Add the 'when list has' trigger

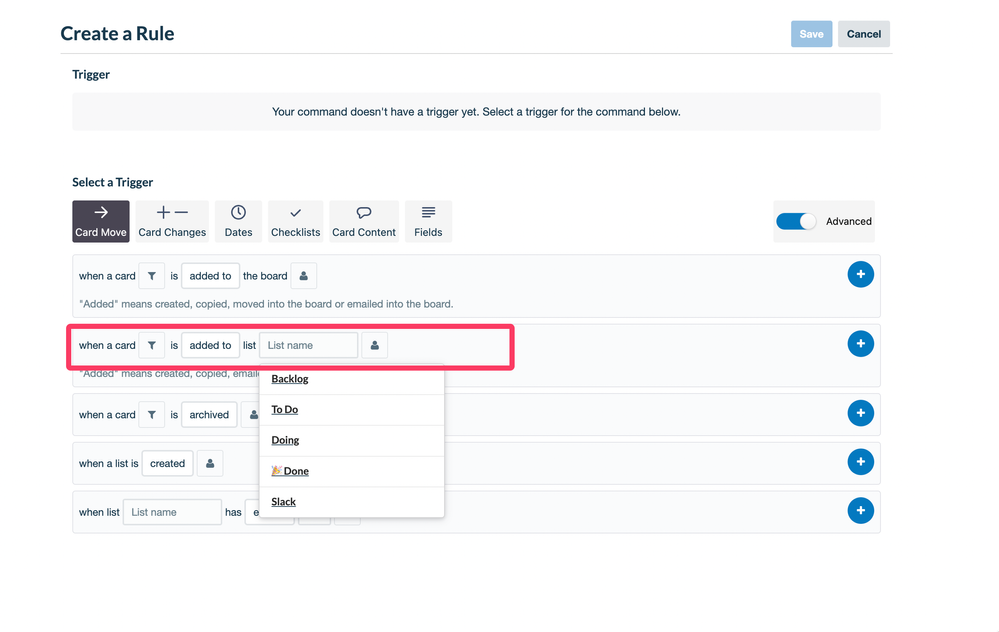point(860,510)
